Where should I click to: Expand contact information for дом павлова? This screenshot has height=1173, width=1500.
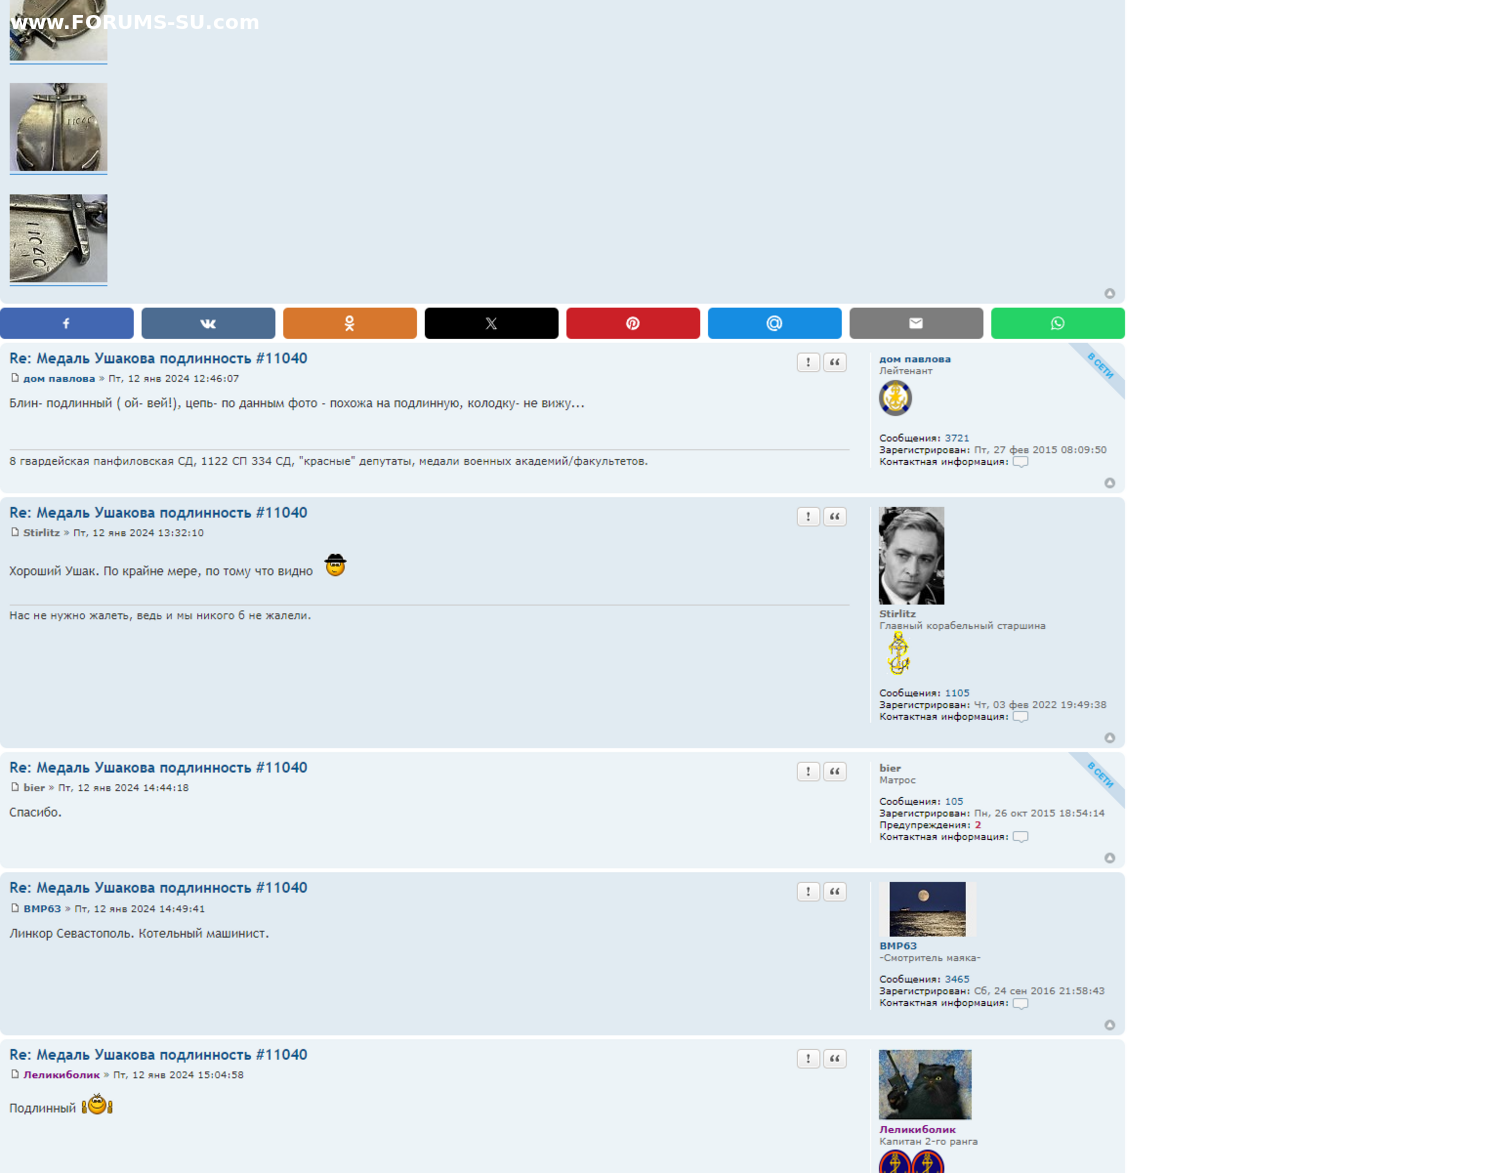(x=1020, y=462)
